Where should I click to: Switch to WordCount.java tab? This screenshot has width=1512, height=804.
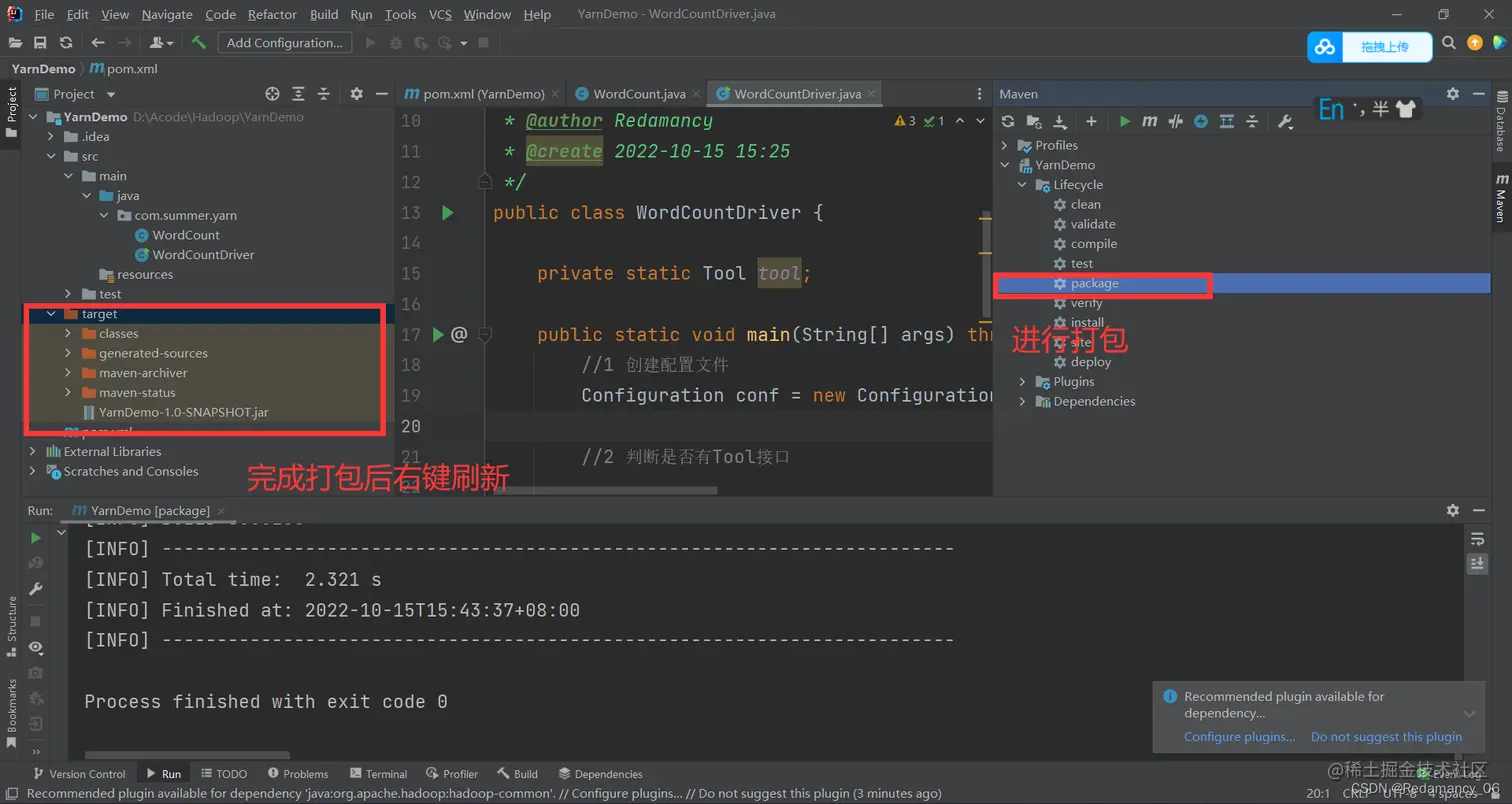tap(637, 94)
